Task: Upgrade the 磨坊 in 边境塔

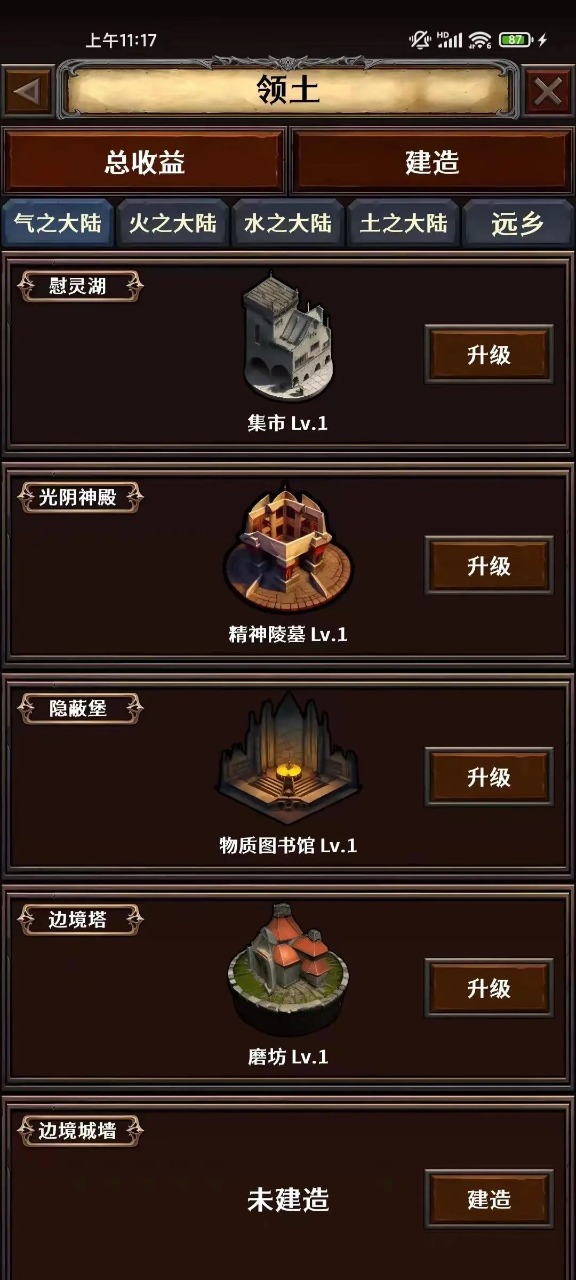Action: [x=489, y=988]
